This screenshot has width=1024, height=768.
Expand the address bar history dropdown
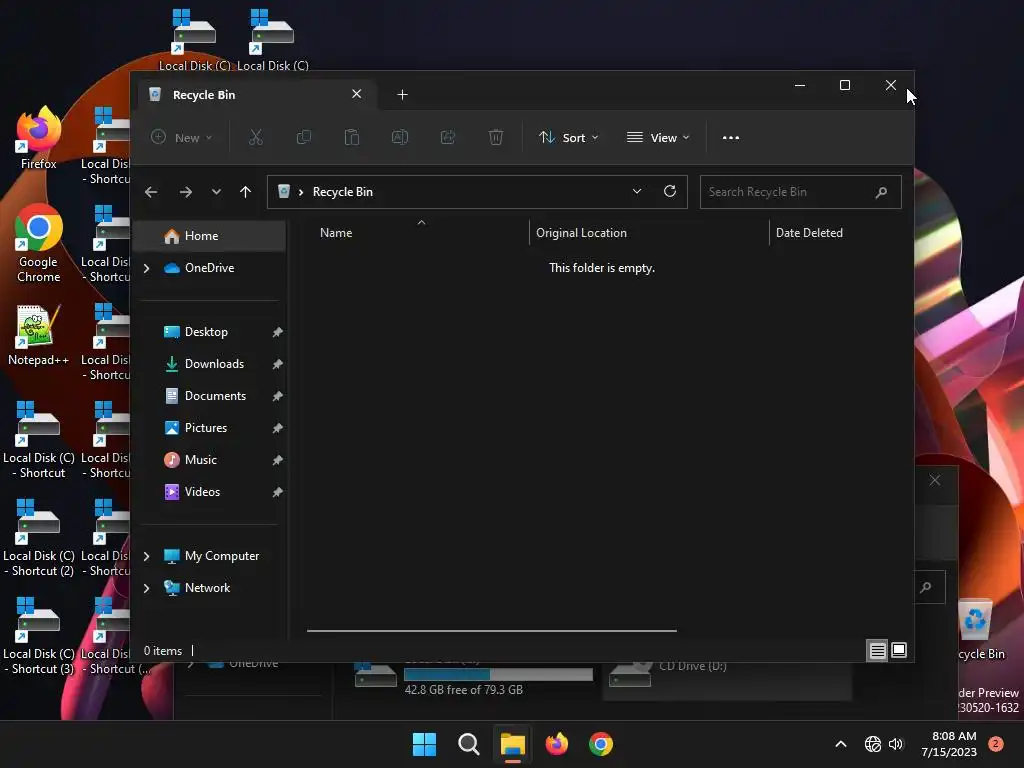click(637, 191)
